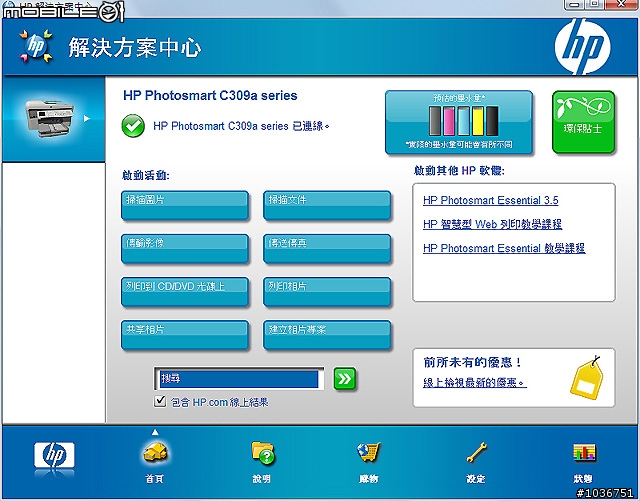
Task: Open HP Photosmart Essential 3.5 link
Action: coord(491,200)
